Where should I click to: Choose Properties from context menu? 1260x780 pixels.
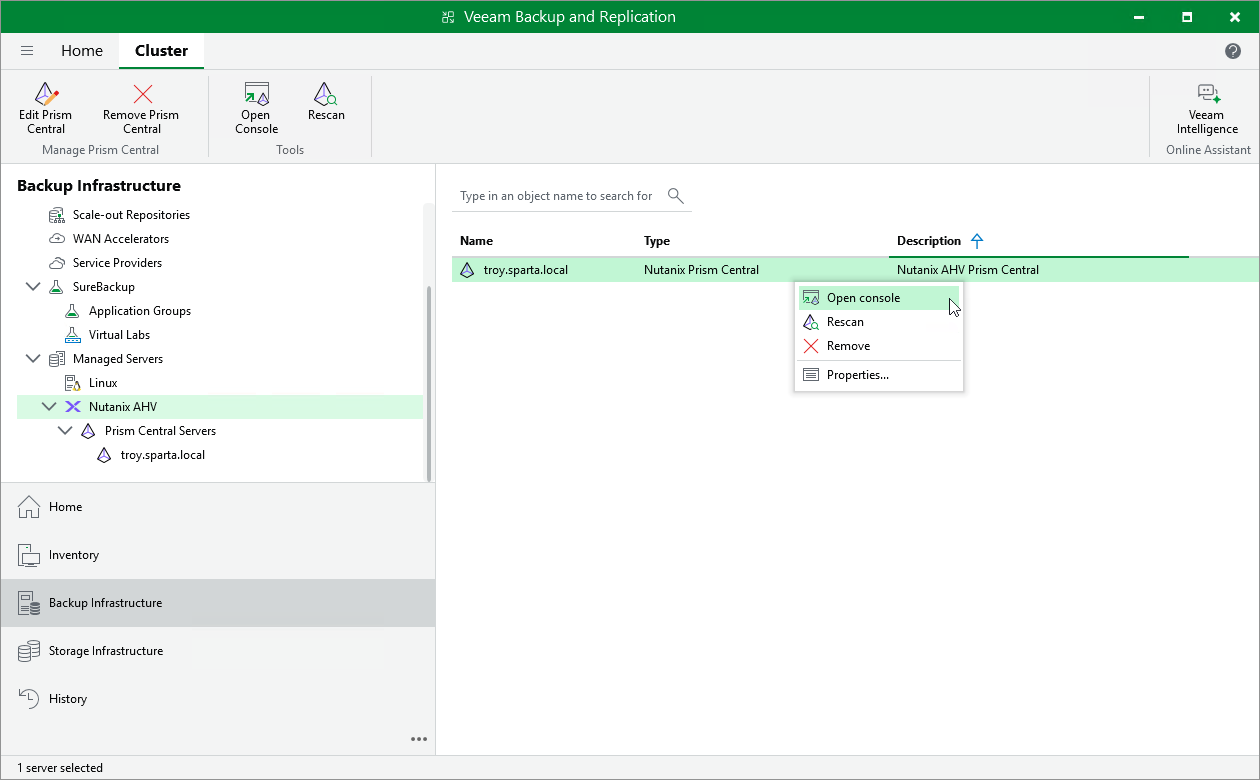(x=879, y=375)
